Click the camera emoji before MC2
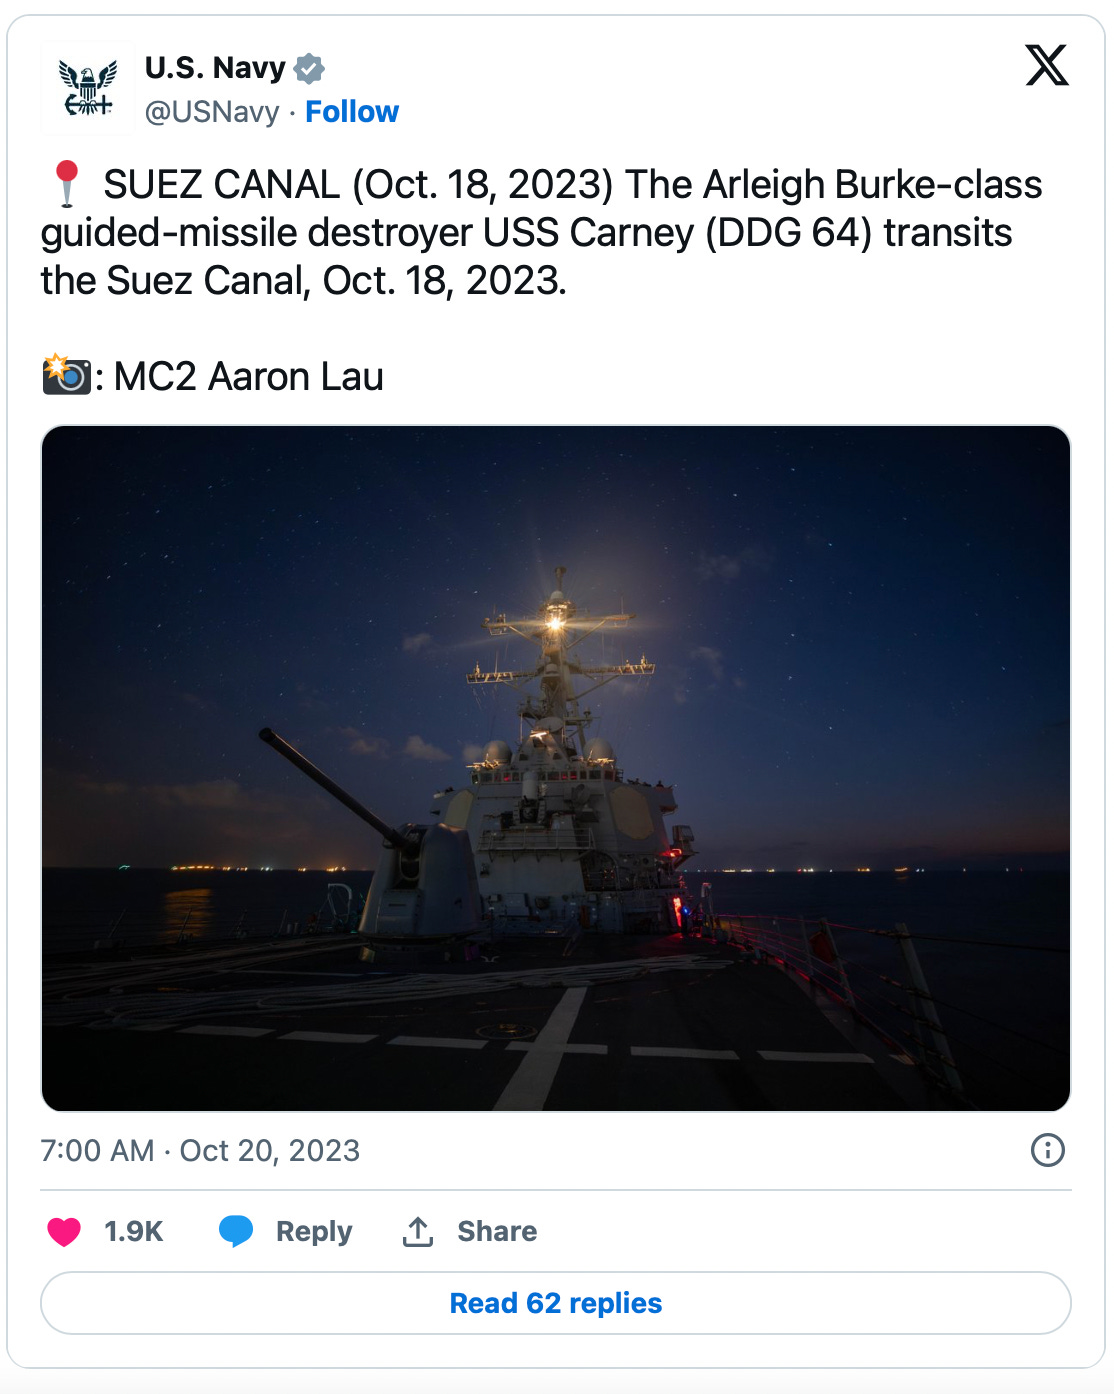Image resolution: width=1114 pixels, height=1394 pixels. pyautogui.click(x=67, y=375)
